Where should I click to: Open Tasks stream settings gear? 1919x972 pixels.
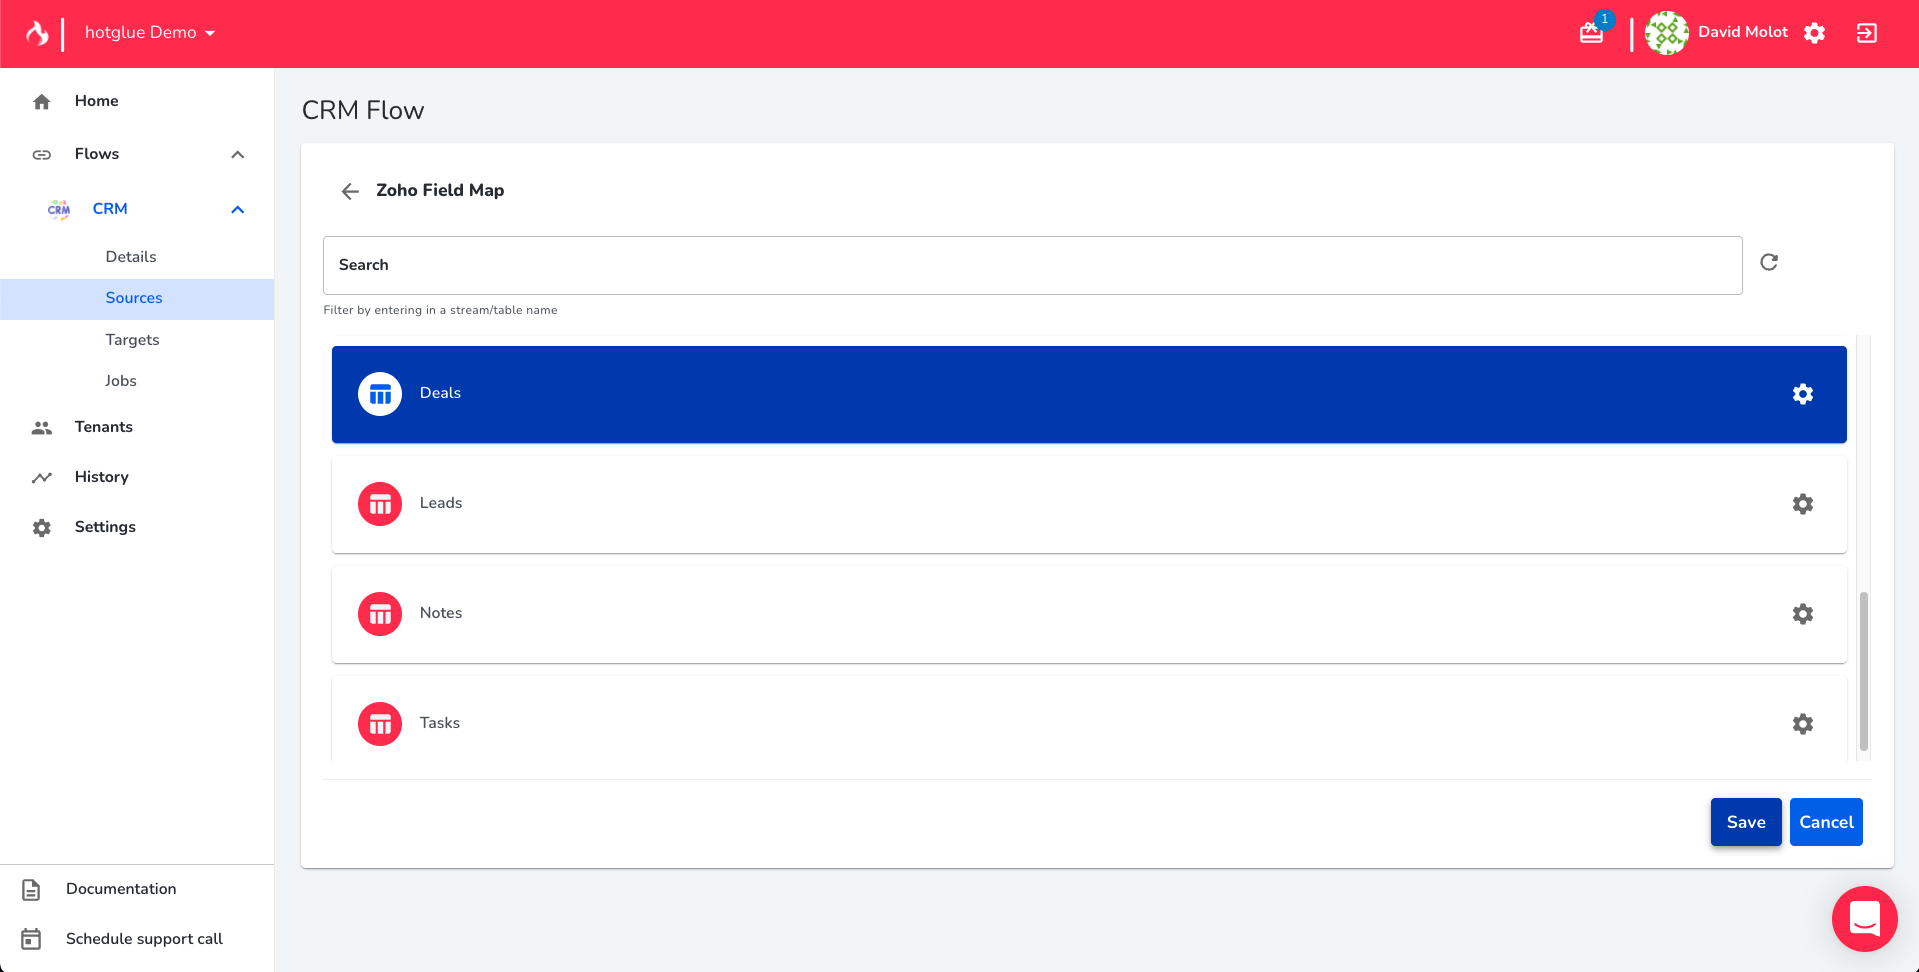point(1802,724)
